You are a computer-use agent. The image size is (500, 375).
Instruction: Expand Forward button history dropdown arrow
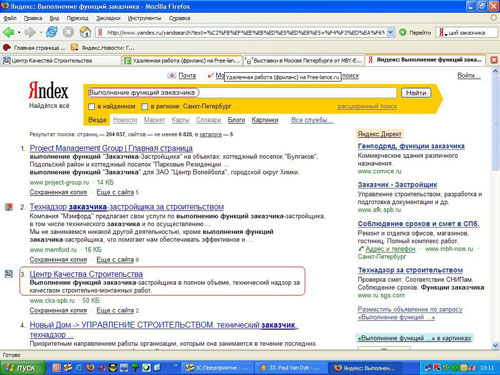coord(41,33)
